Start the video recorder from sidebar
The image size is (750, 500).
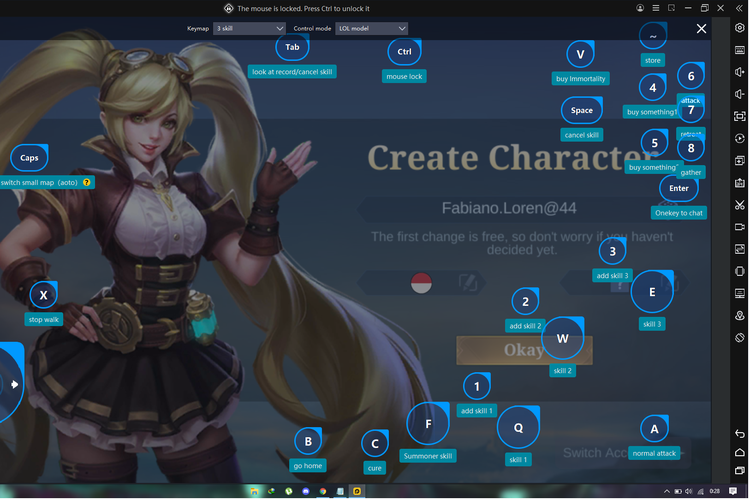pyautogui.click(x=740, y=226)
